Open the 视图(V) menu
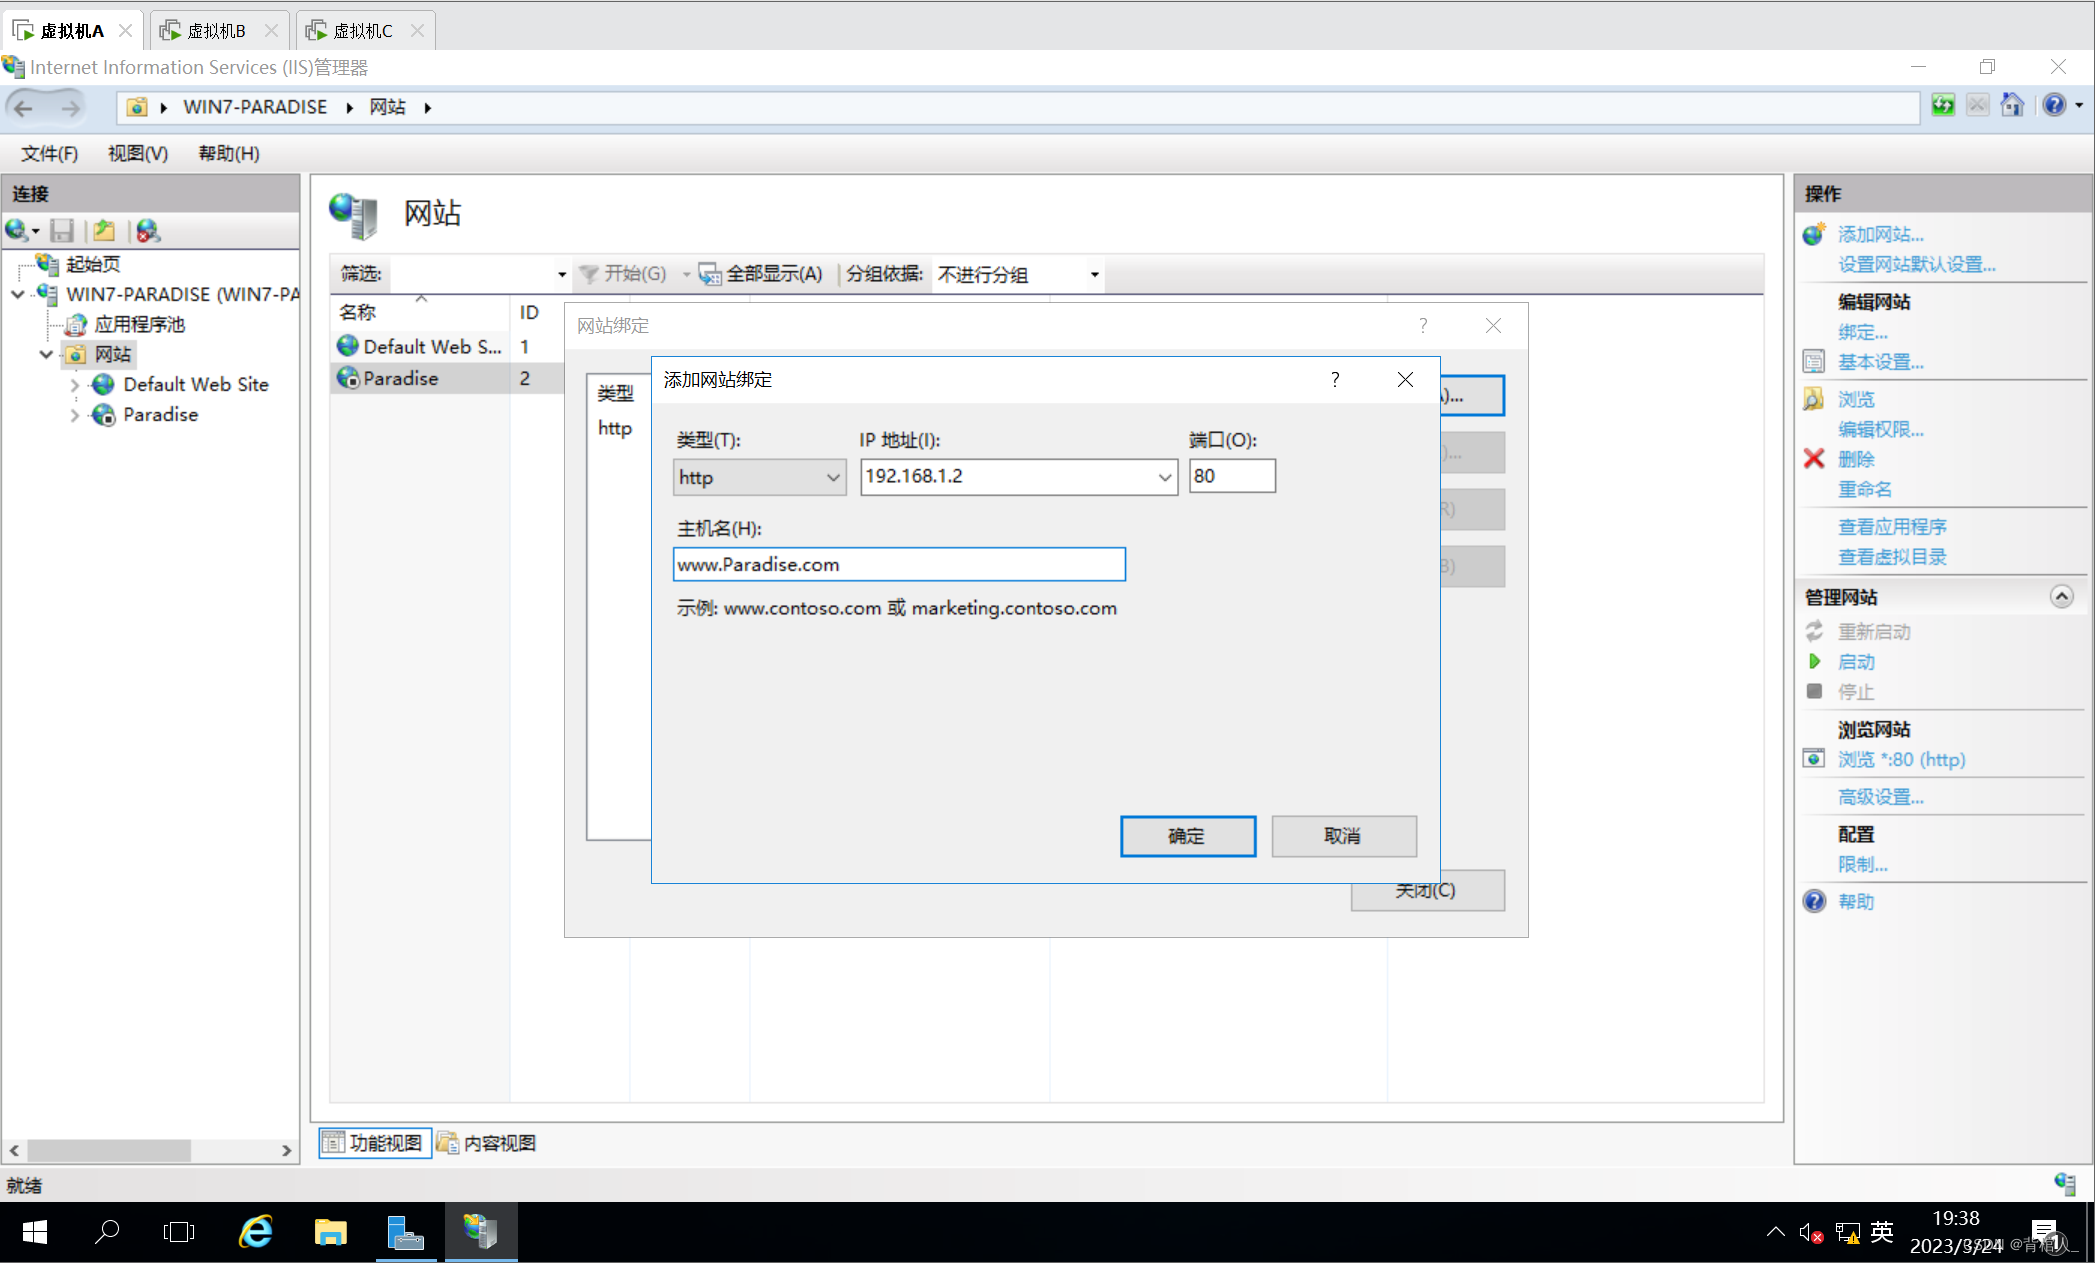The height and width of the screenshot is (1263, 2095). coord(138,153)
